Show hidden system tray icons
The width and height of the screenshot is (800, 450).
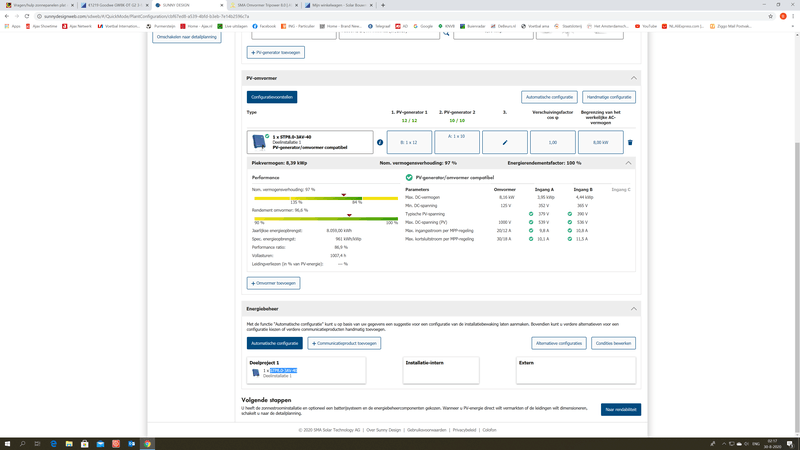pyautogui.click(x=723, y=444)
